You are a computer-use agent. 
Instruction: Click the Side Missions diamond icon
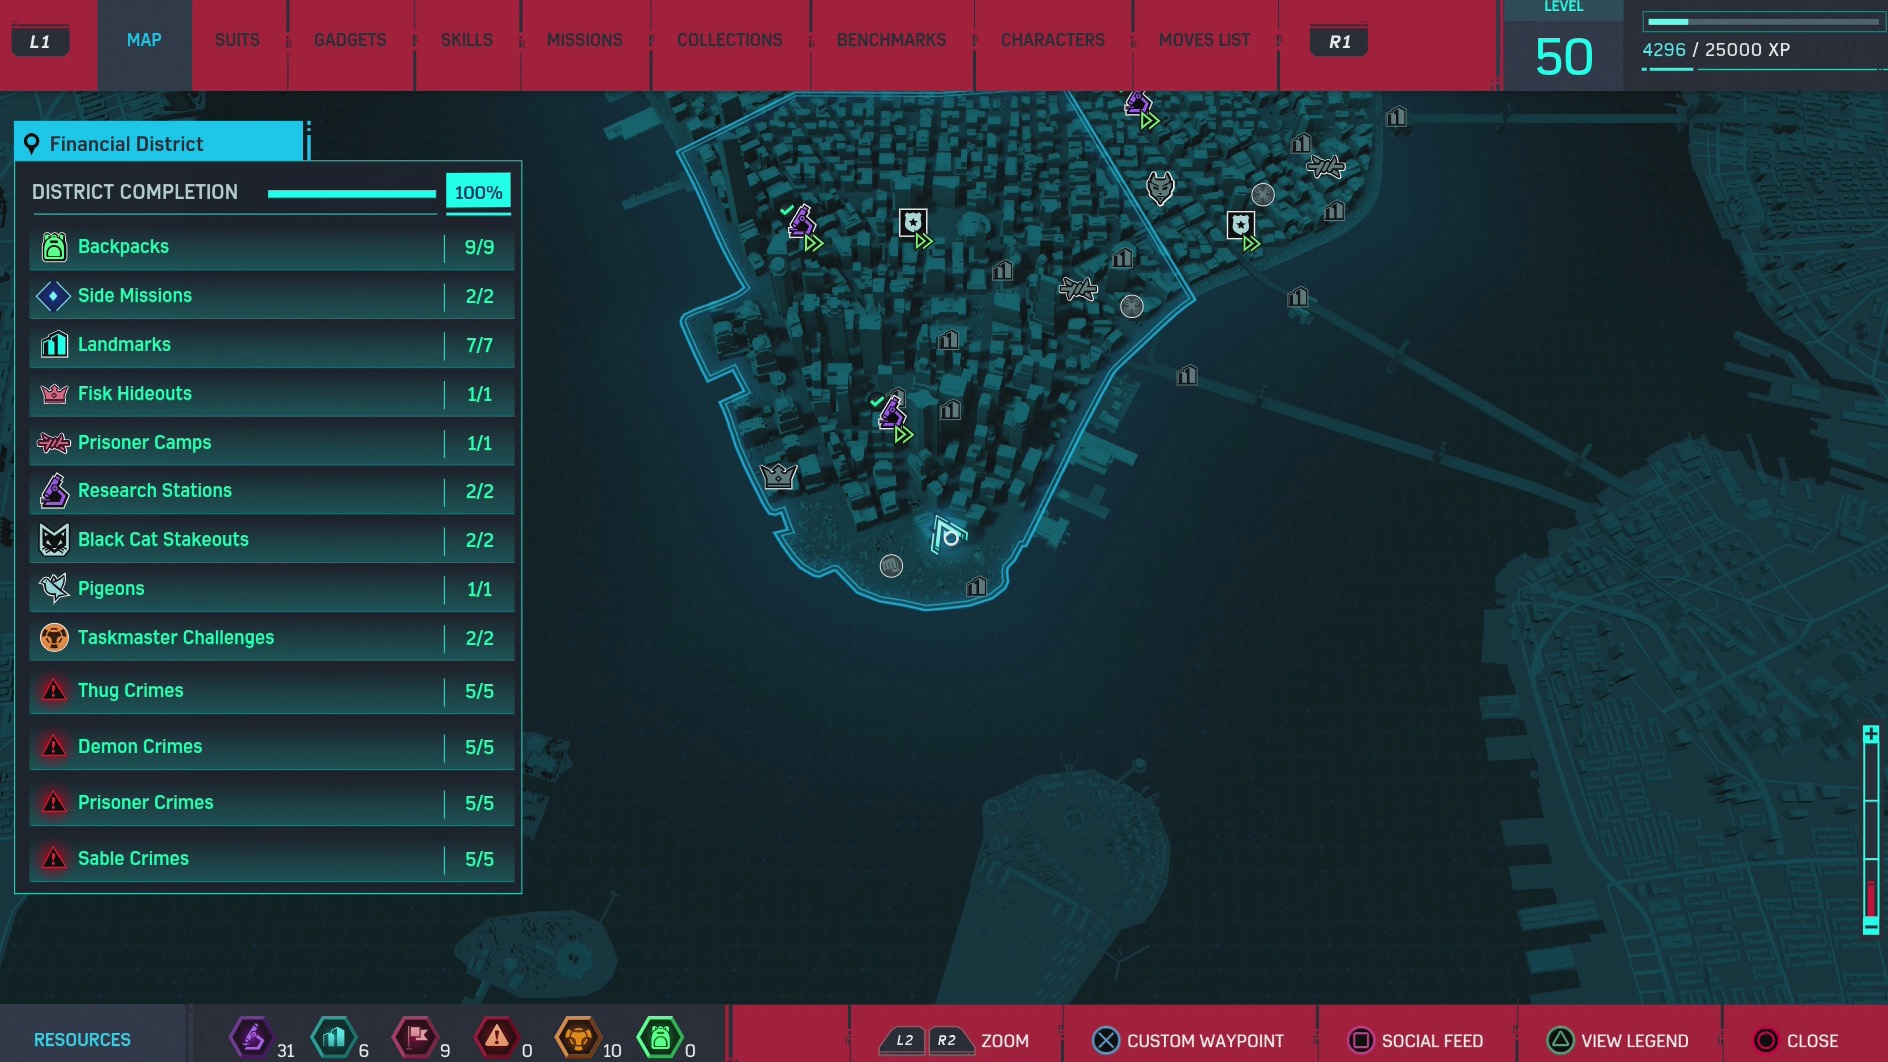(x=53, y=296)
